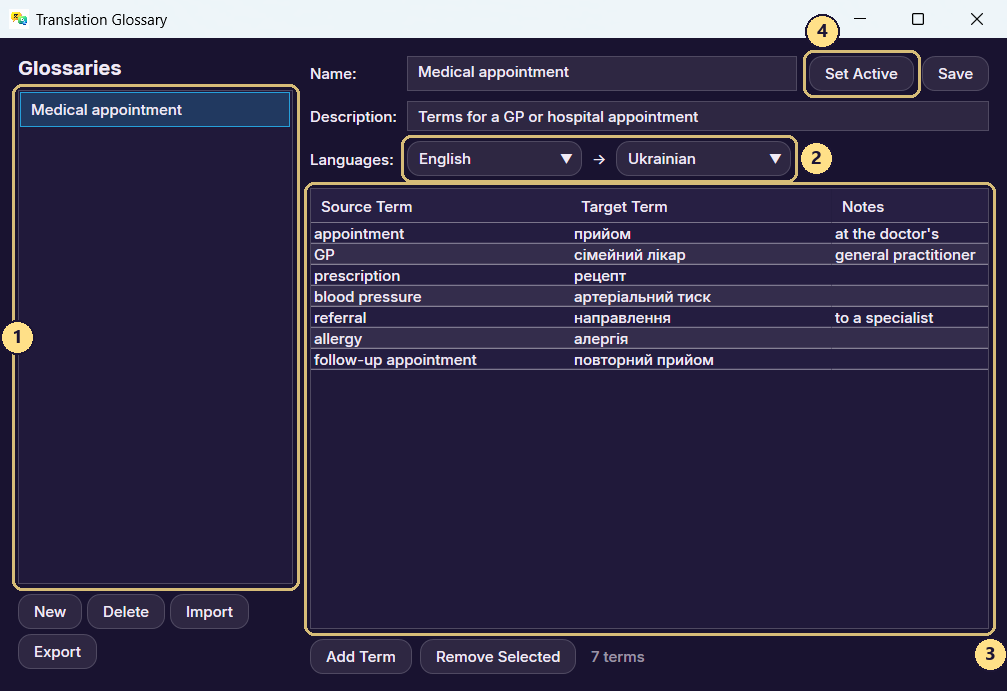Maximize the Translation Glossary window

918,19
